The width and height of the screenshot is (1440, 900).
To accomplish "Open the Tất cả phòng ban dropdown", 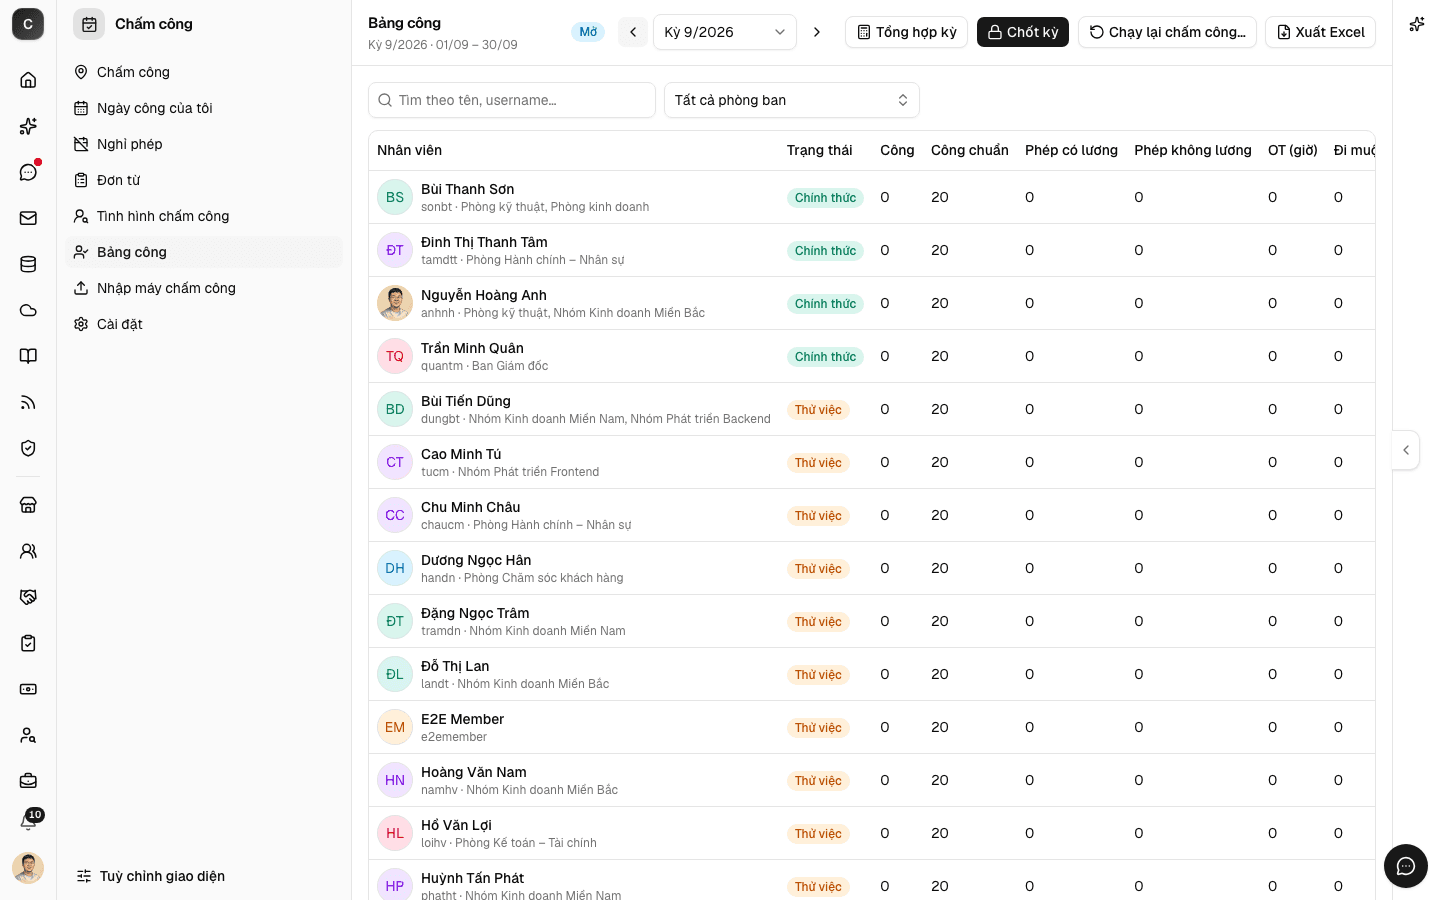I will (792, 100).
